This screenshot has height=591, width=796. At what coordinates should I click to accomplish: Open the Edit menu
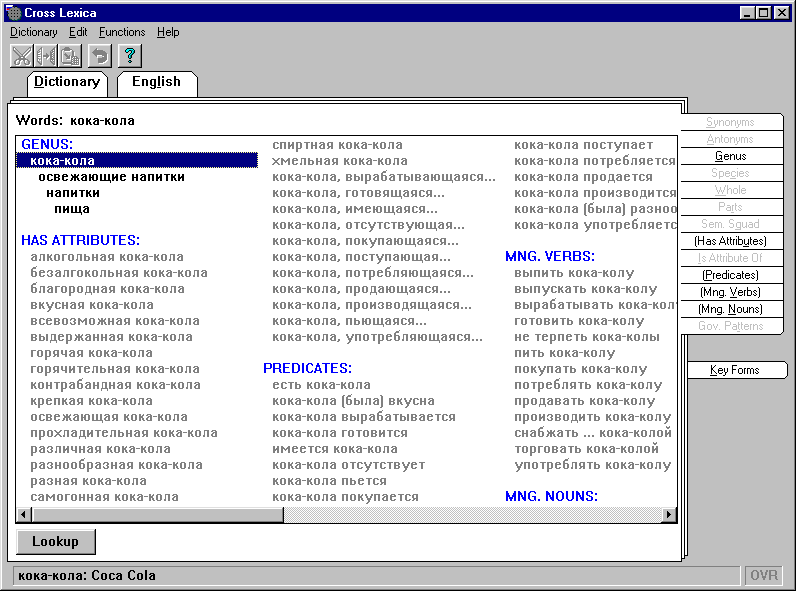pyautogui.click(x=78, y=32)
